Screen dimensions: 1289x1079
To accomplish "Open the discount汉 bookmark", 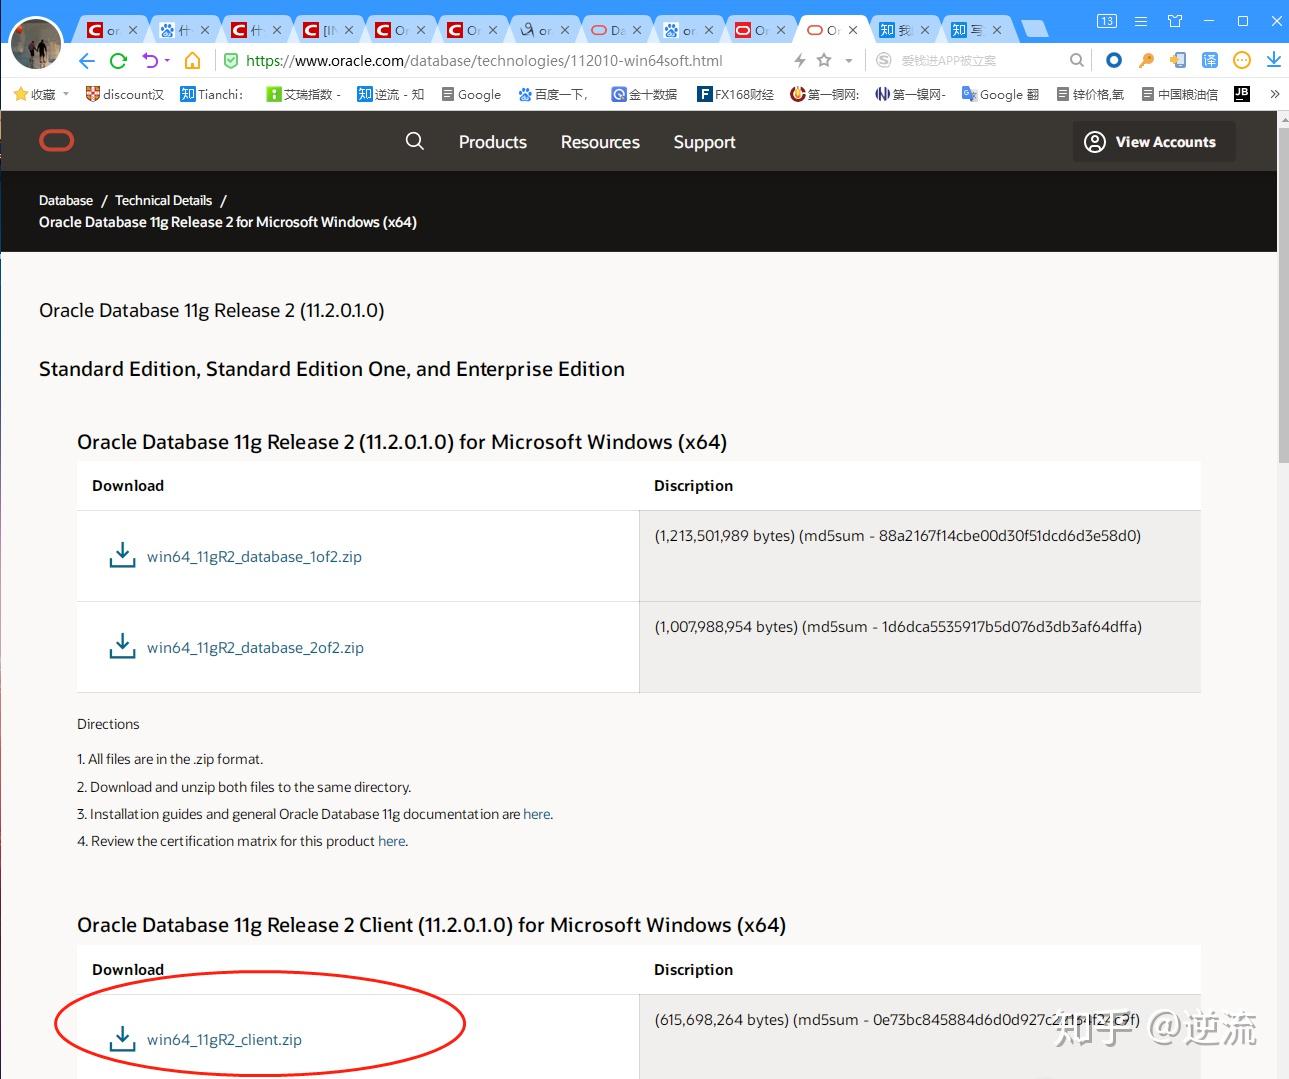I will pos(125,94).
